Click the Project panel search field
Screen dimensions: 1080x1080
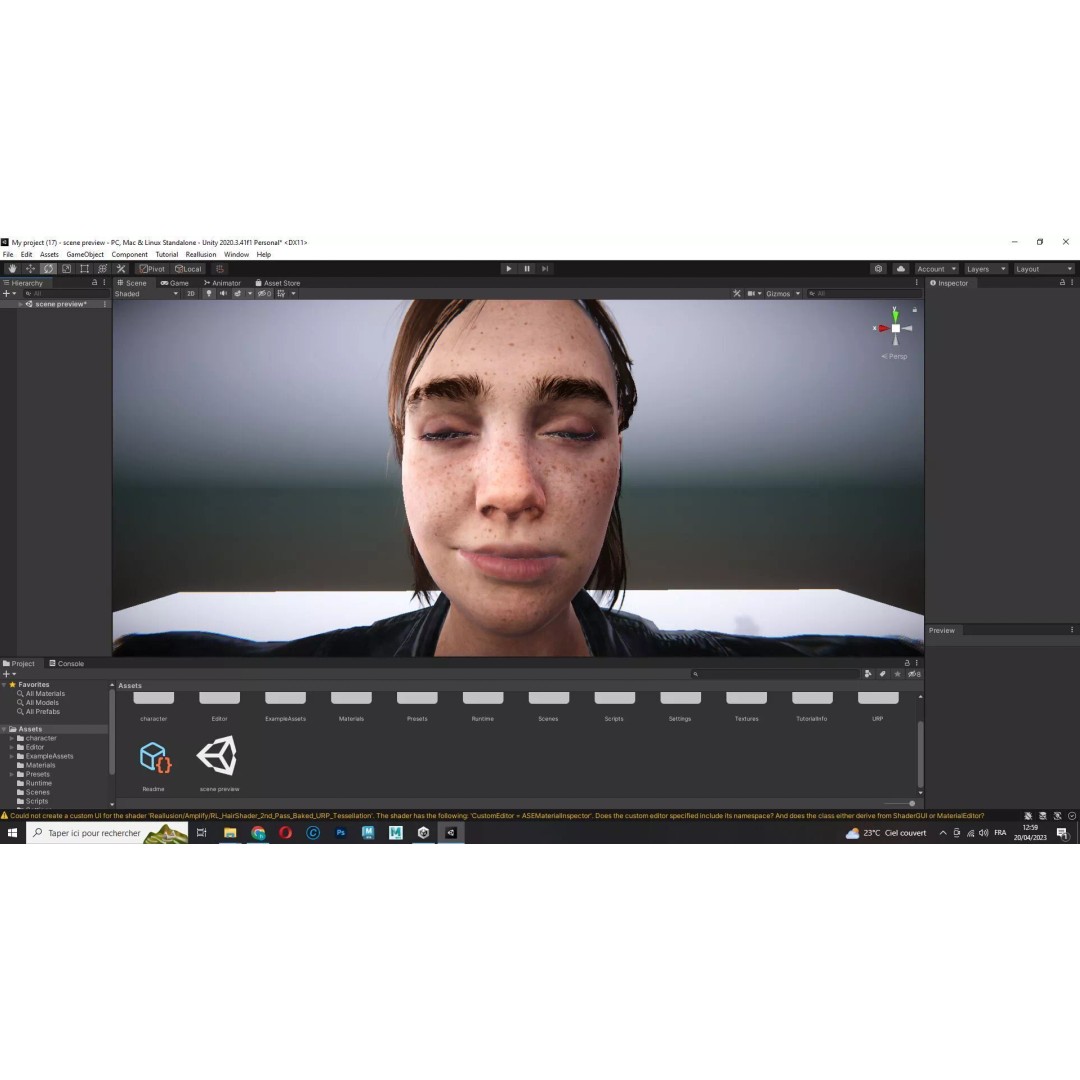[775, 674]
